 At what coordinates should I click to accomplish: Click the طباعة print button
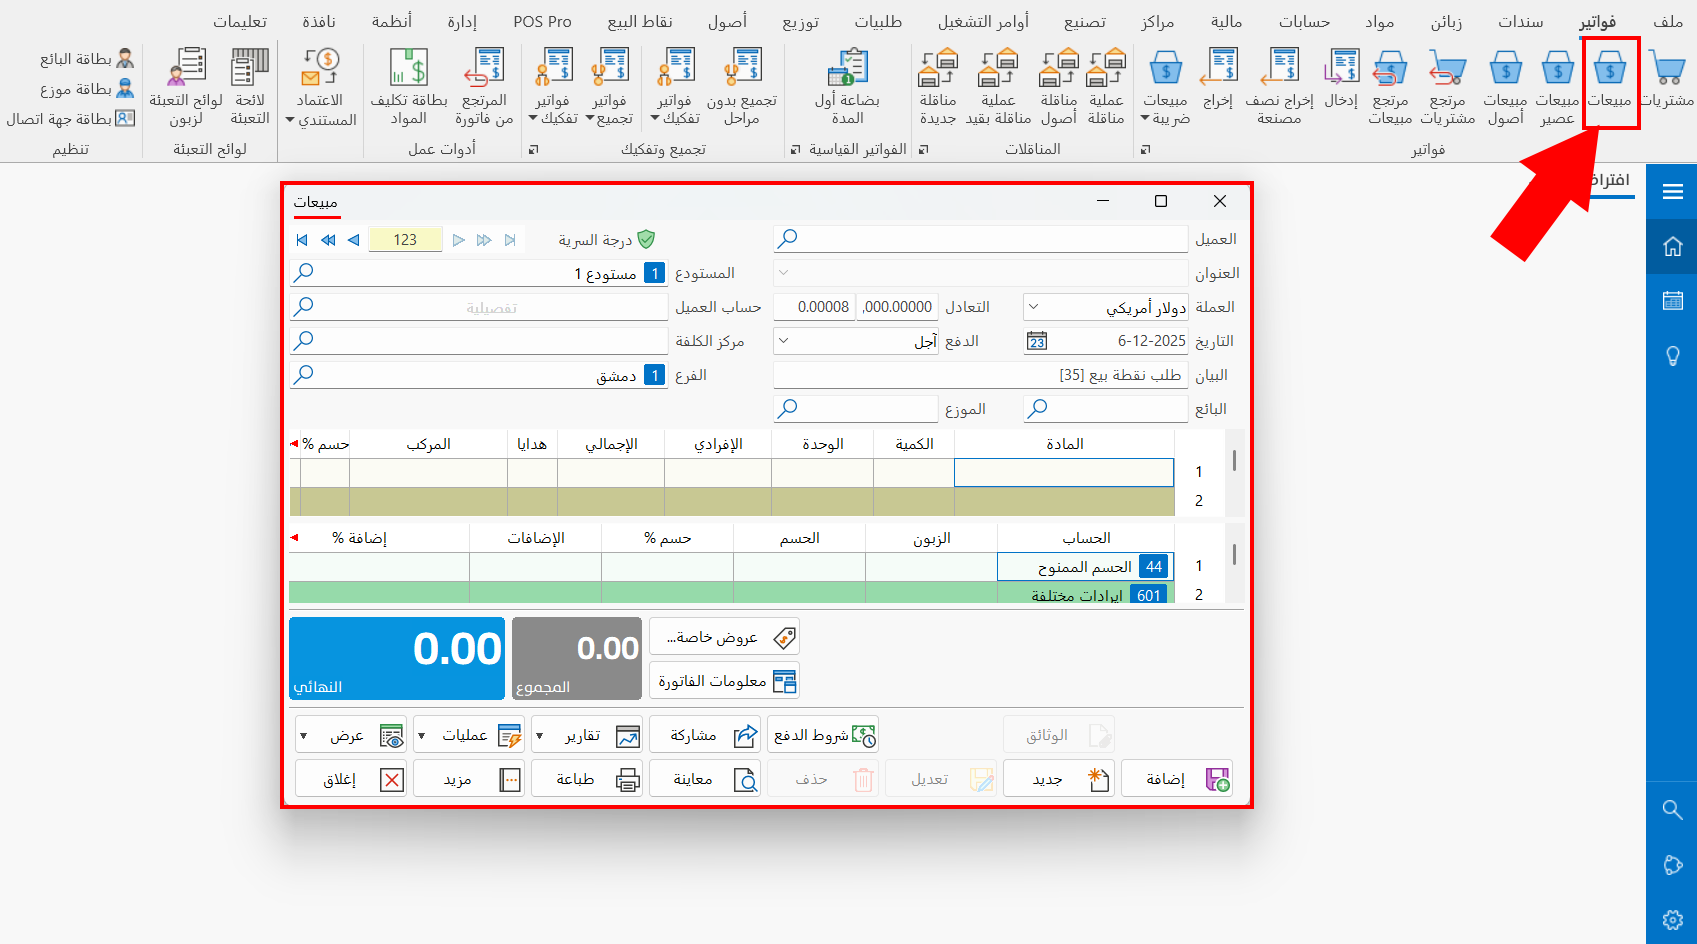(587, 779)
